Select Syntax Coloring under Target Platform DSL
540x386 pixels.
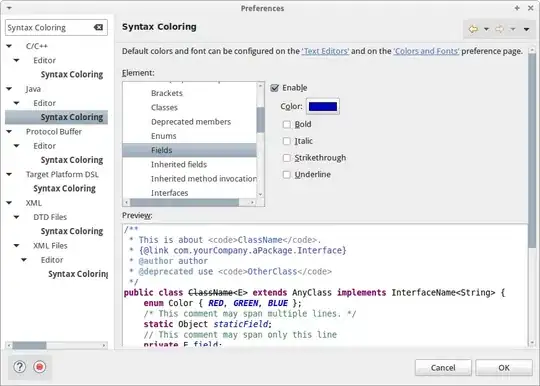pyautogui.click(x=64, y=188)
